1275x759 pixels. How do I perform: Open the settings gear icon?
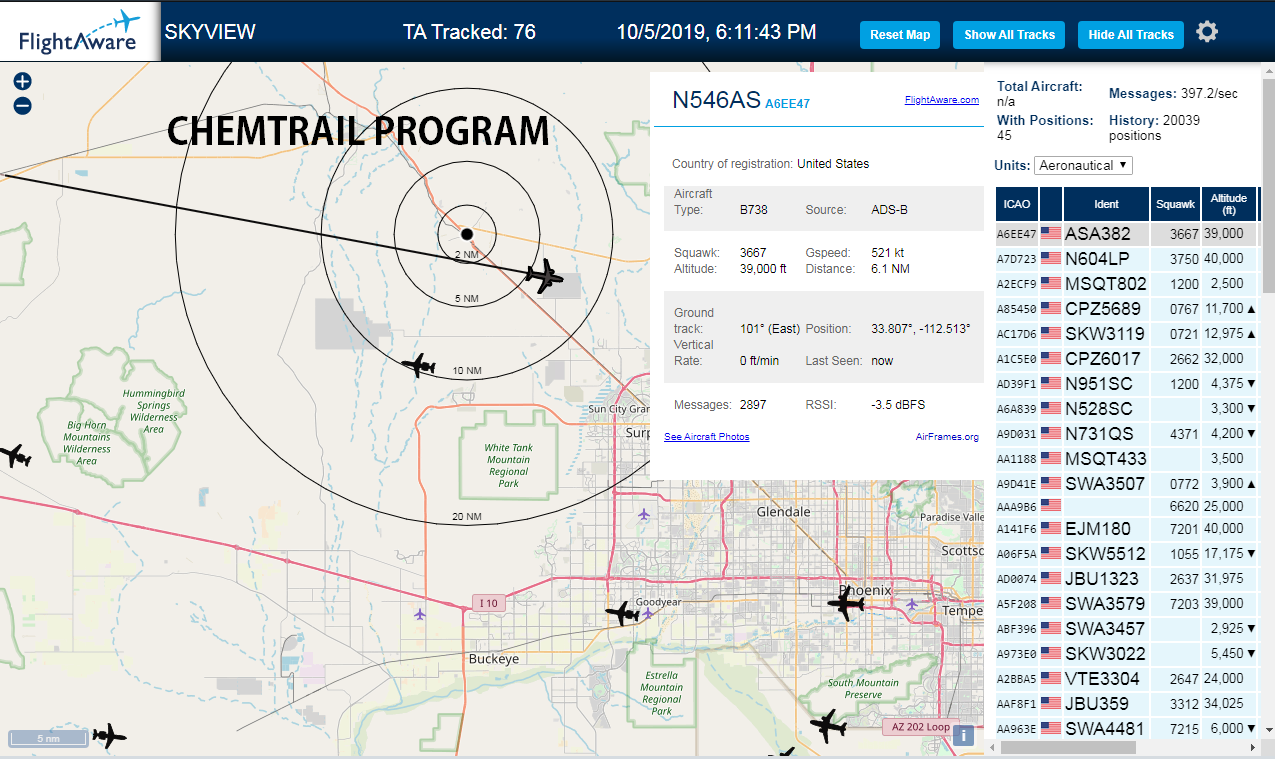[x=1207, y=32]
